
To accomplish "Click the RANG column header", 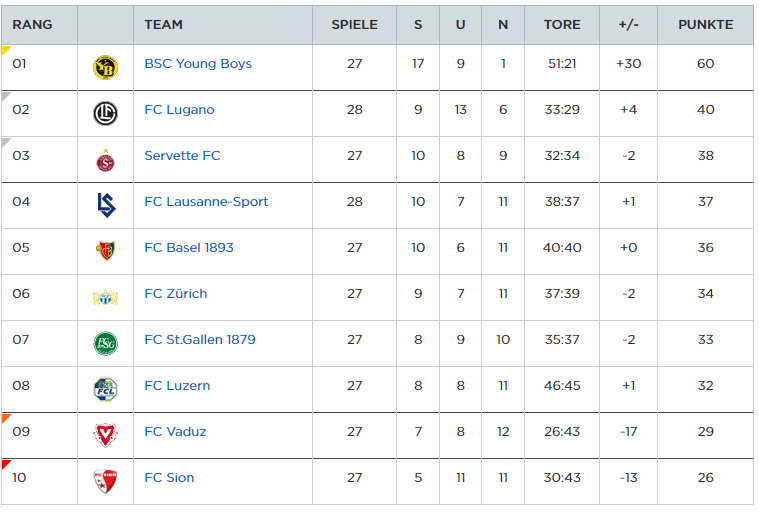I will 32,25.
